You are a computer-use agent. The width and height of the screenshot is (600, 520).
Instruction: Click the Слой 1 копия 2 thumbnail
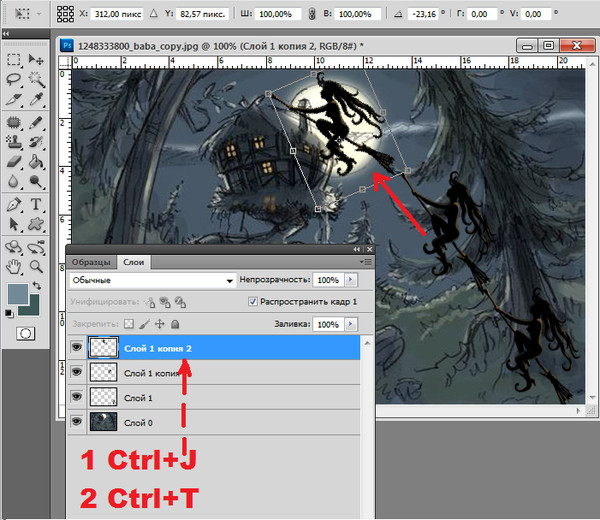click(103, 347)
